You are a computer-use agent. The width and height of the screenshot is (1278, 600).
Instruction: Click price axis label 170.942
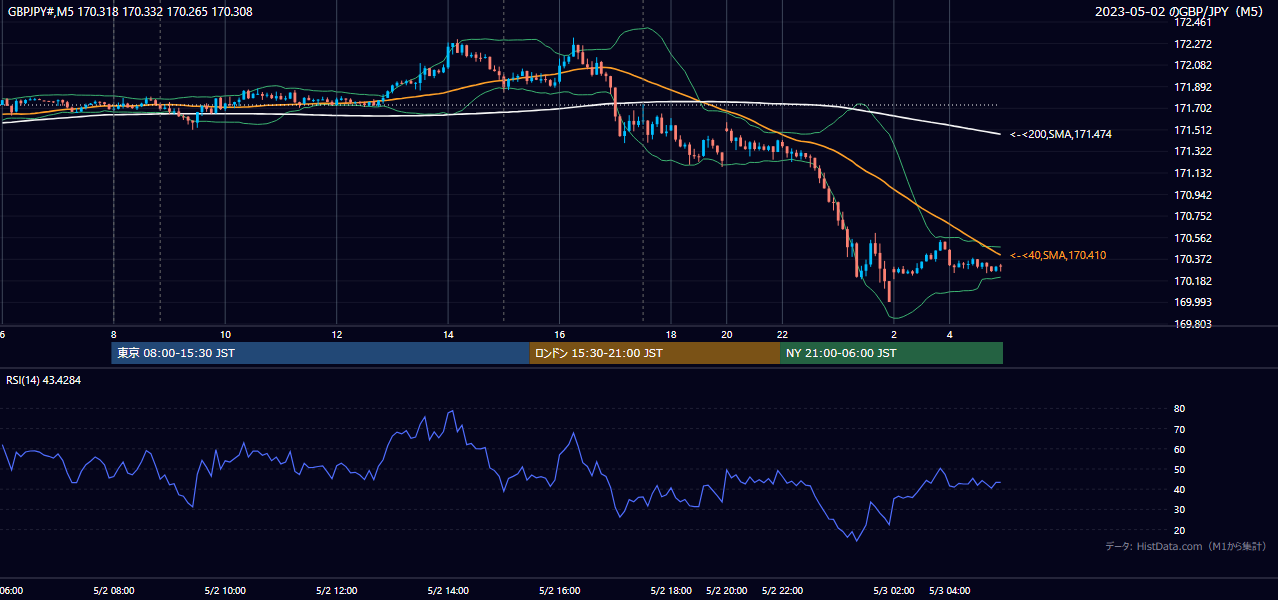pyautogui.click(x=1193, y=195)
